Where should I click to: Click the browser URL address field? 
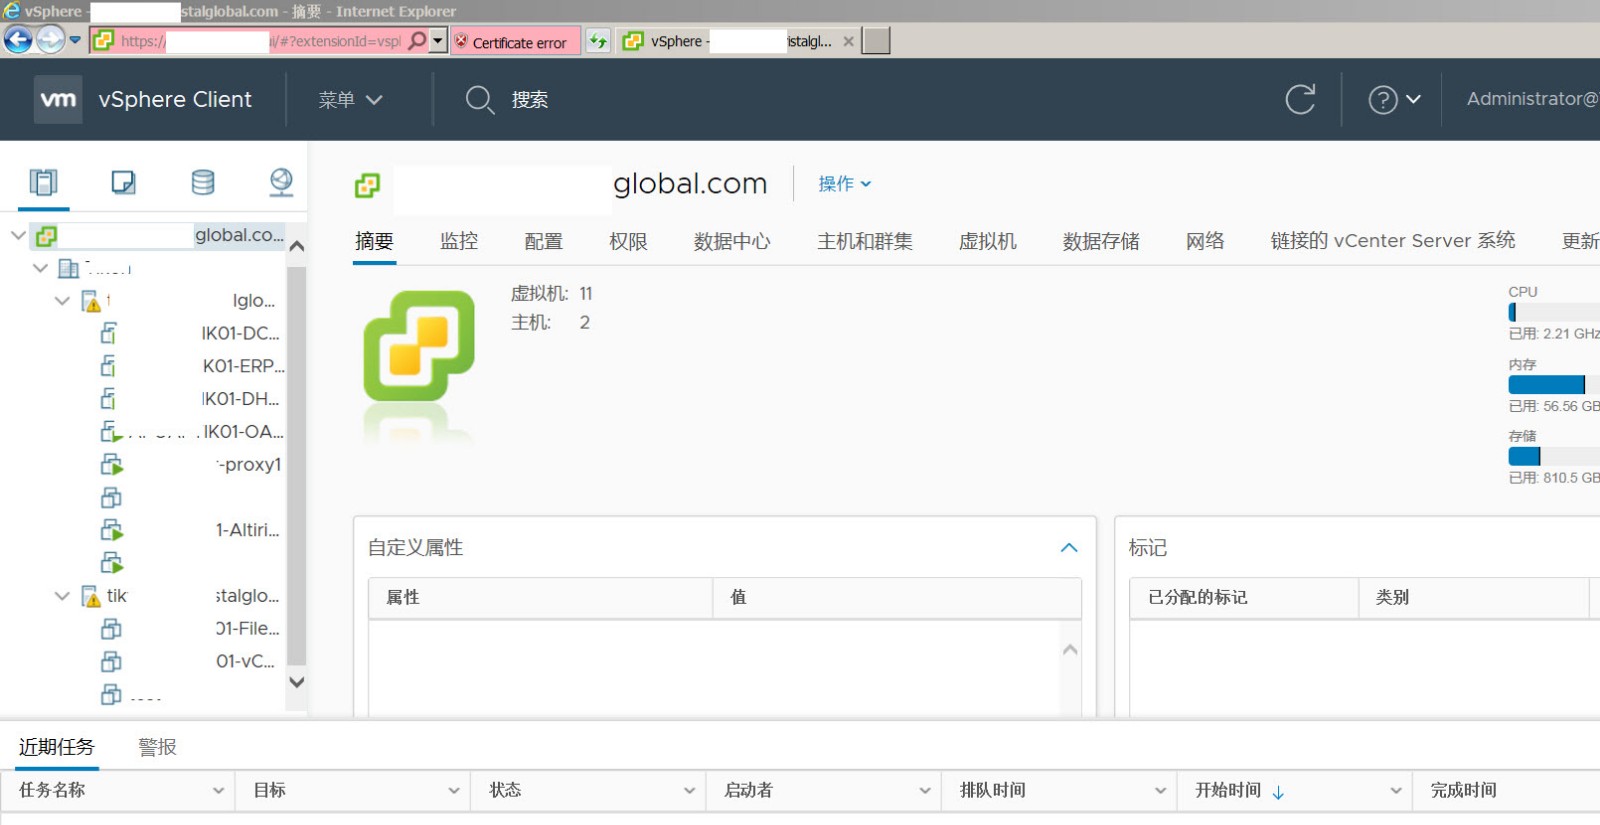coord(260,41)
